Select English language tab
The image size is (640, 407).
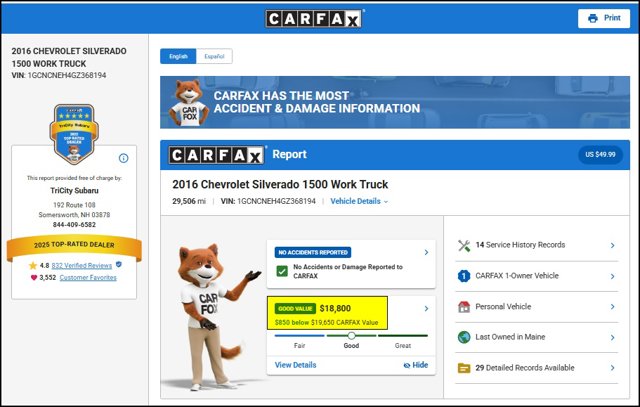(x=178, y=56)
